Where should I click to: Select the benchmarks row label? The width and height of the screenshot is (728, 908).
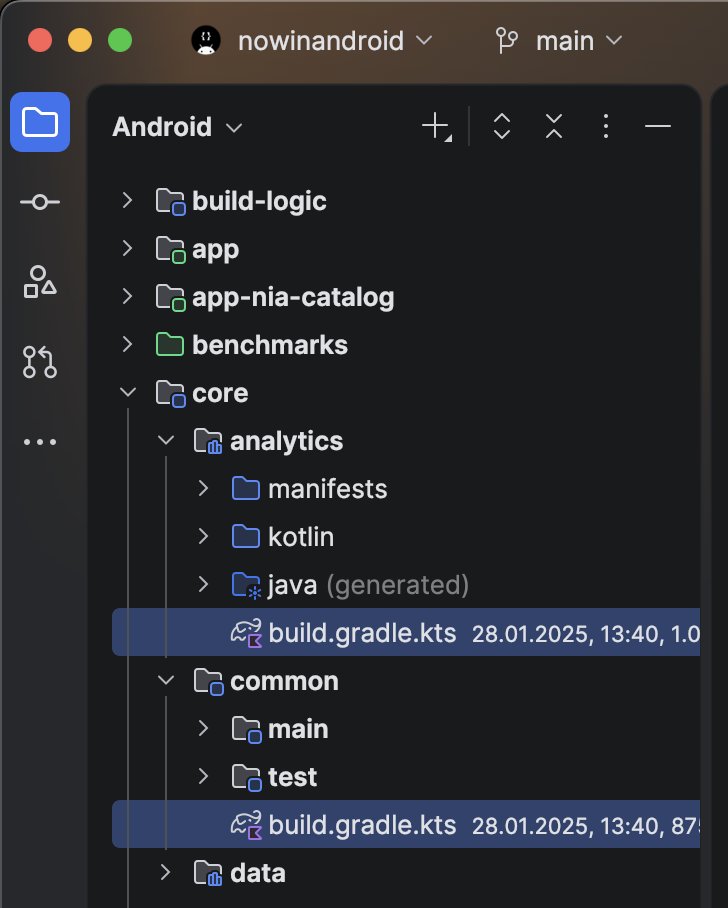coord(270,345)
